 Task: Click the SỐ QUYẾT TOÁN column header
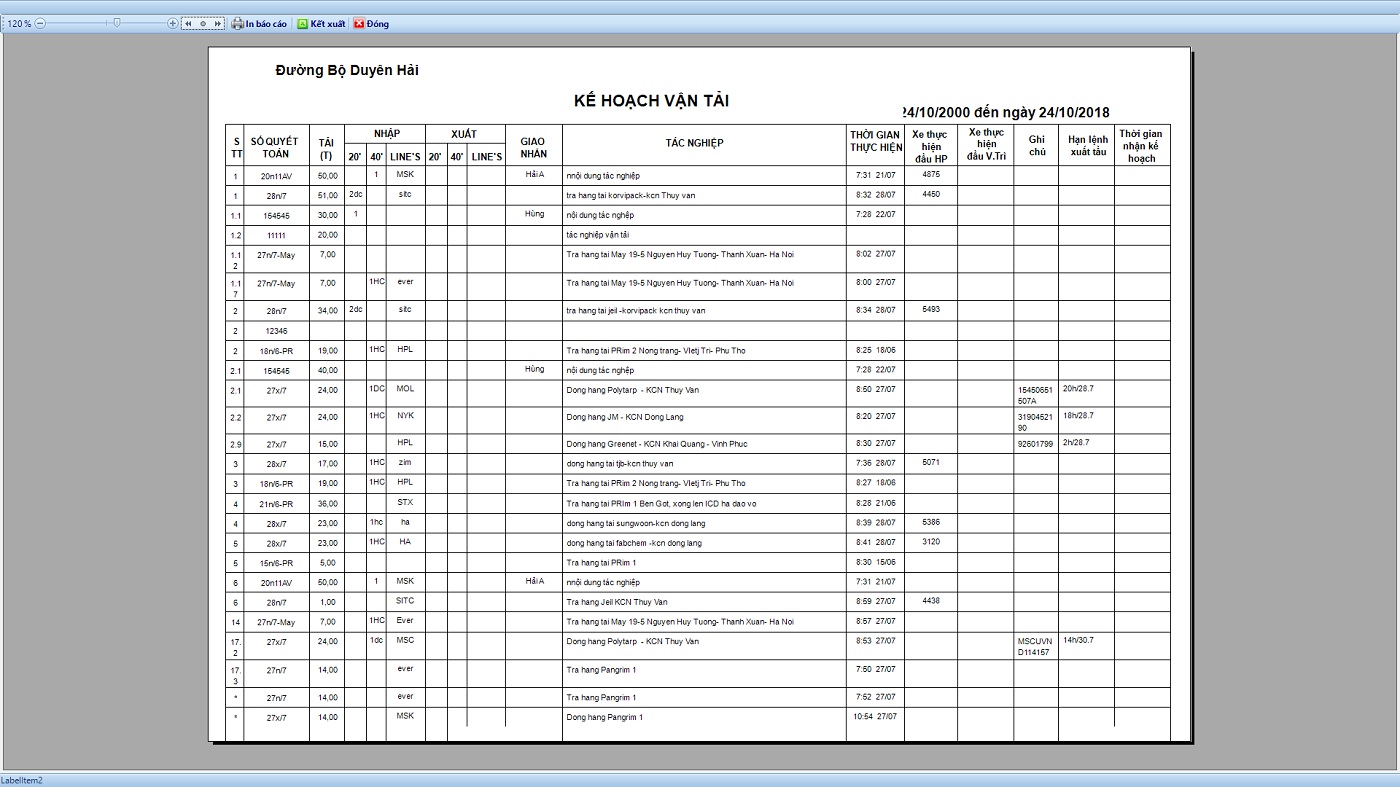click(x=275, y=148)
